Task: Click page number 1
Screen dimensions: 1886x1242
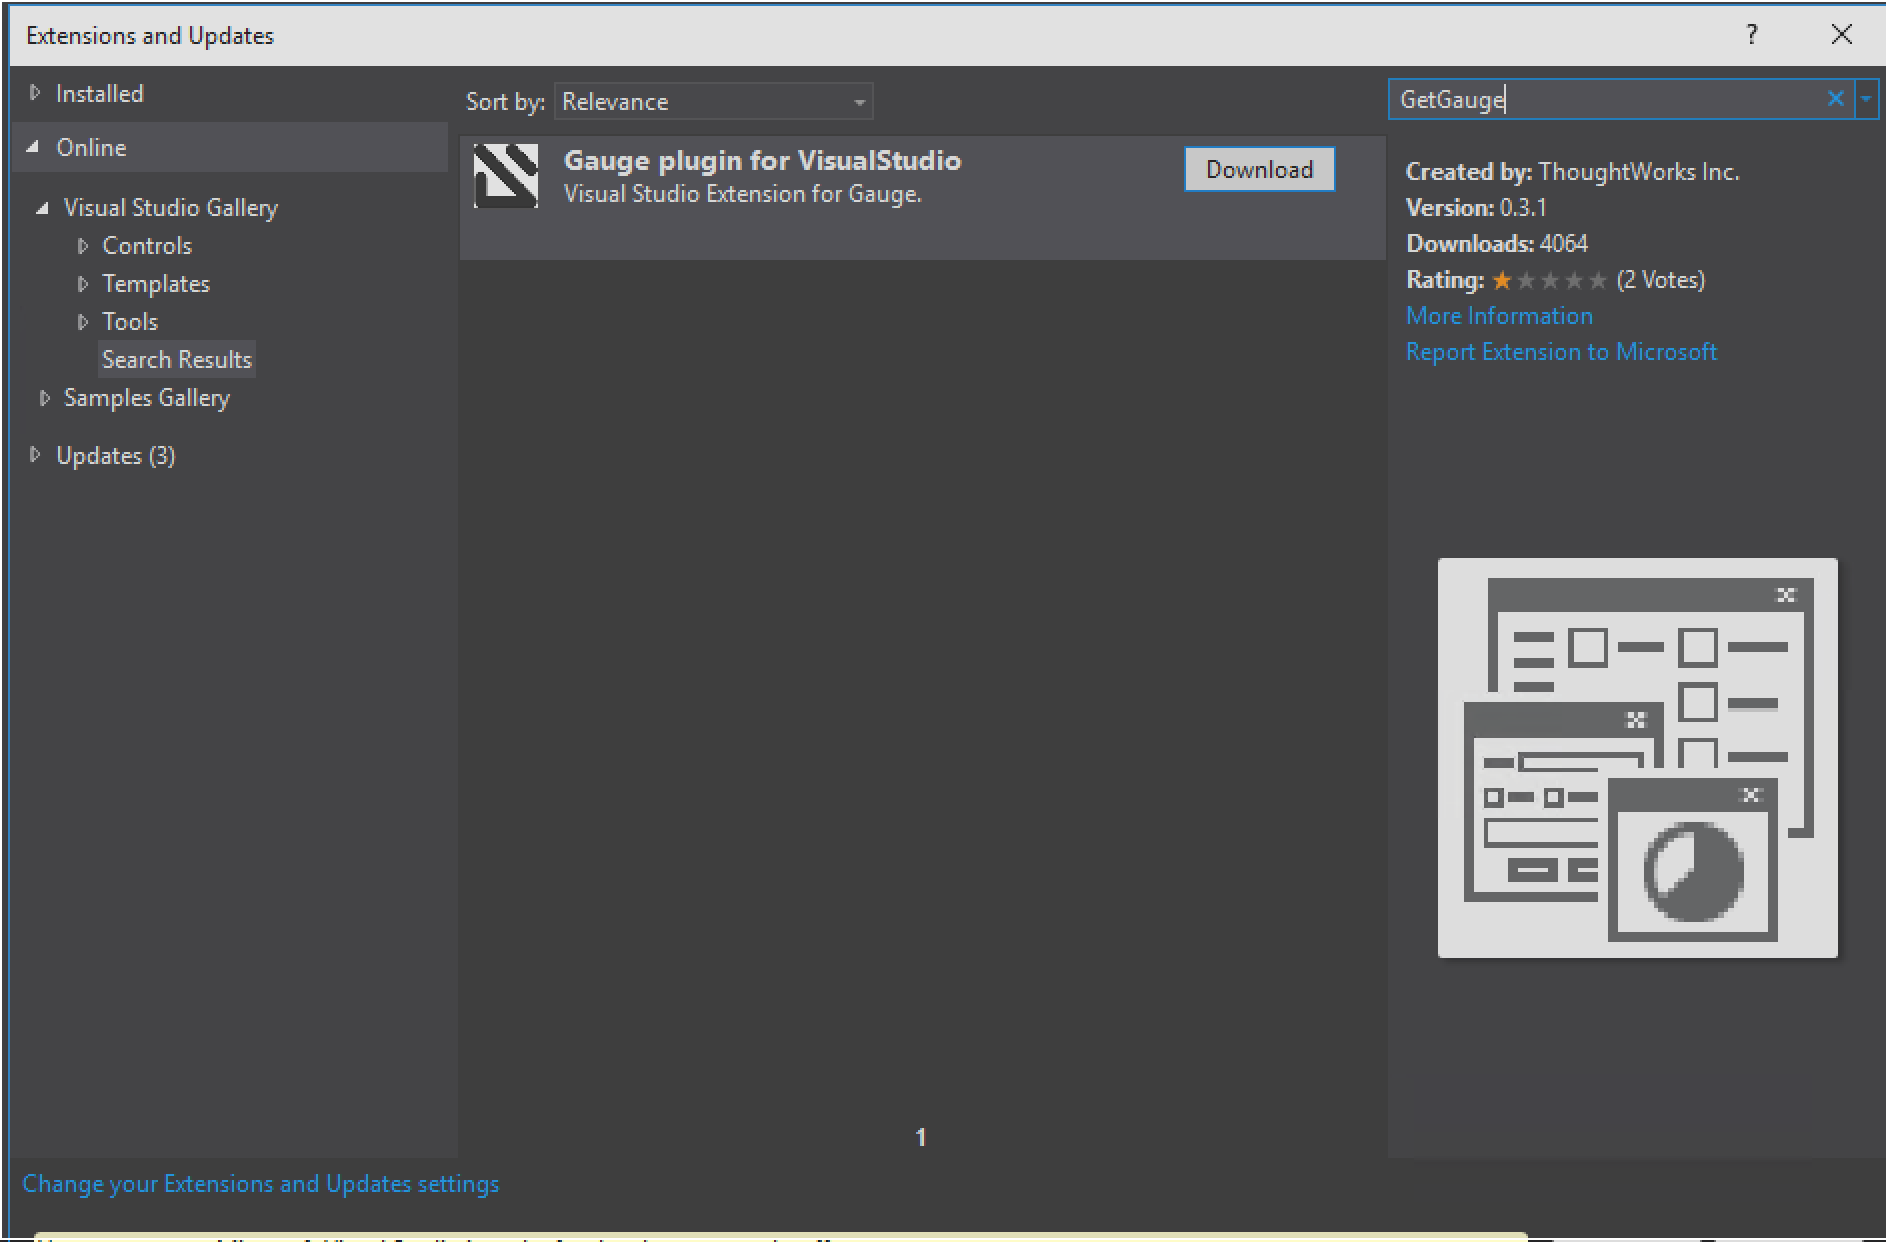Action: click(x=921, y=1137)
